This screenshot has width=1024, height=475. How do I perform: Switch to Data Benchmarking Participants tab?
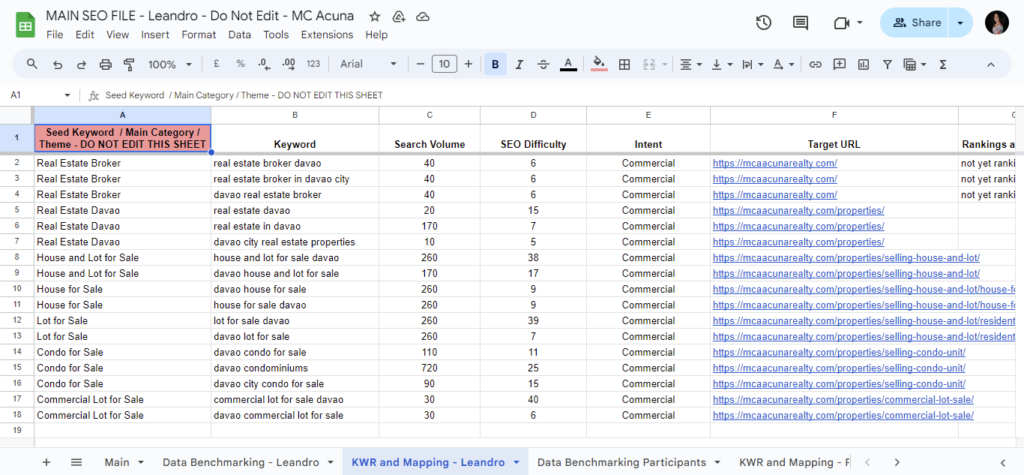click(630, 462)
